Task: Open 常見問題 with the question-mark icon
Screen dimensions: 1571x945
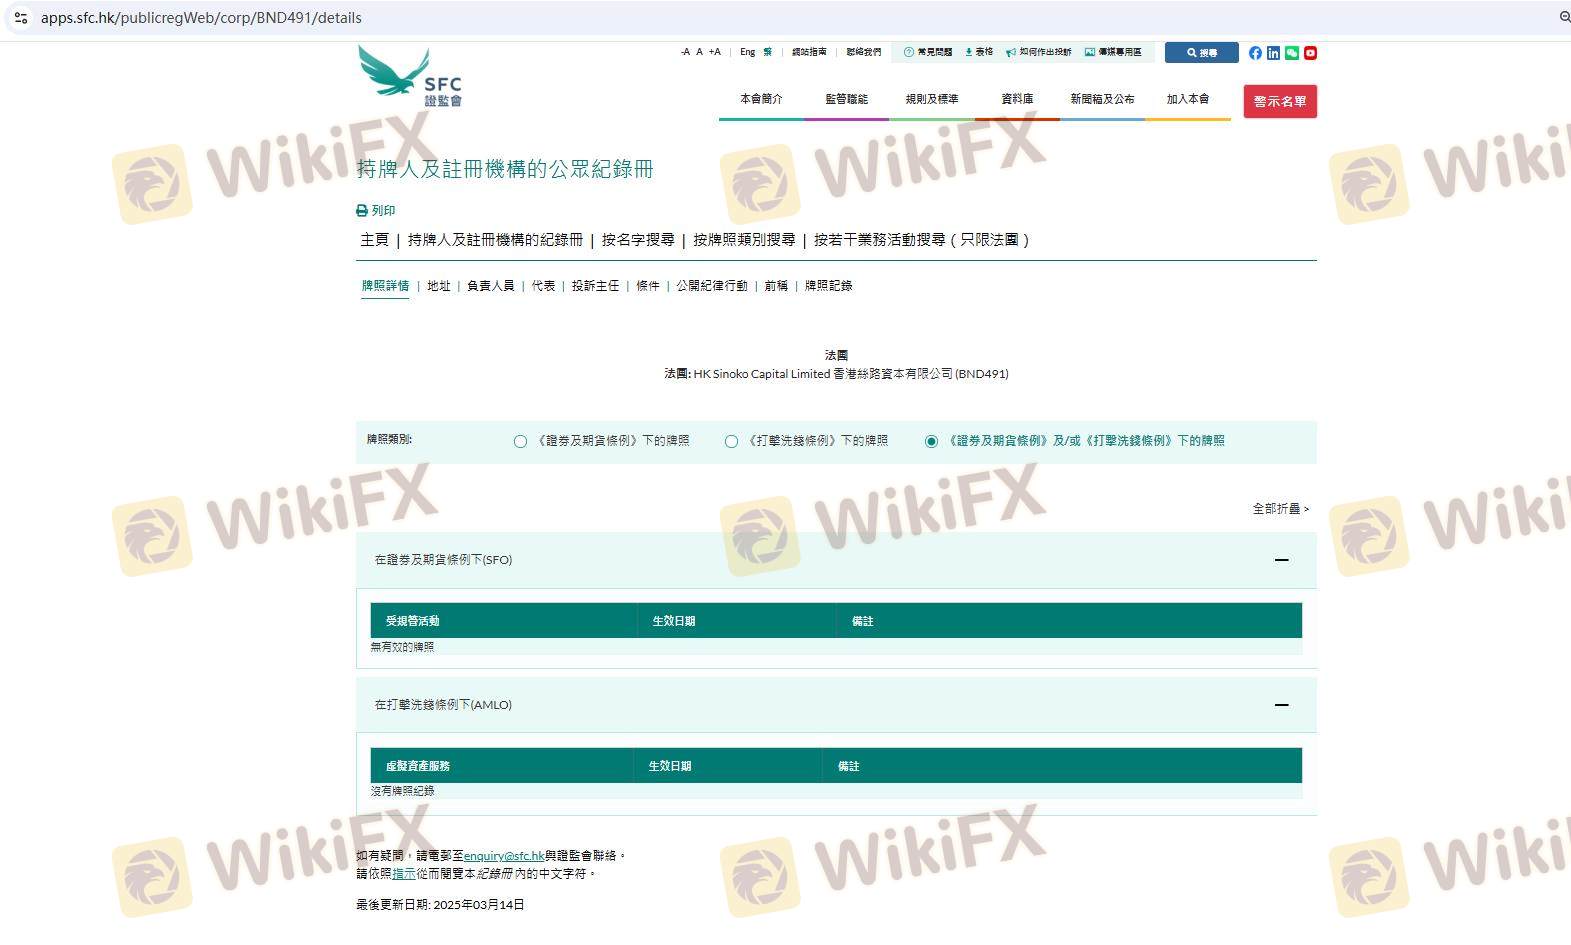Action: (x=927, y=52)
